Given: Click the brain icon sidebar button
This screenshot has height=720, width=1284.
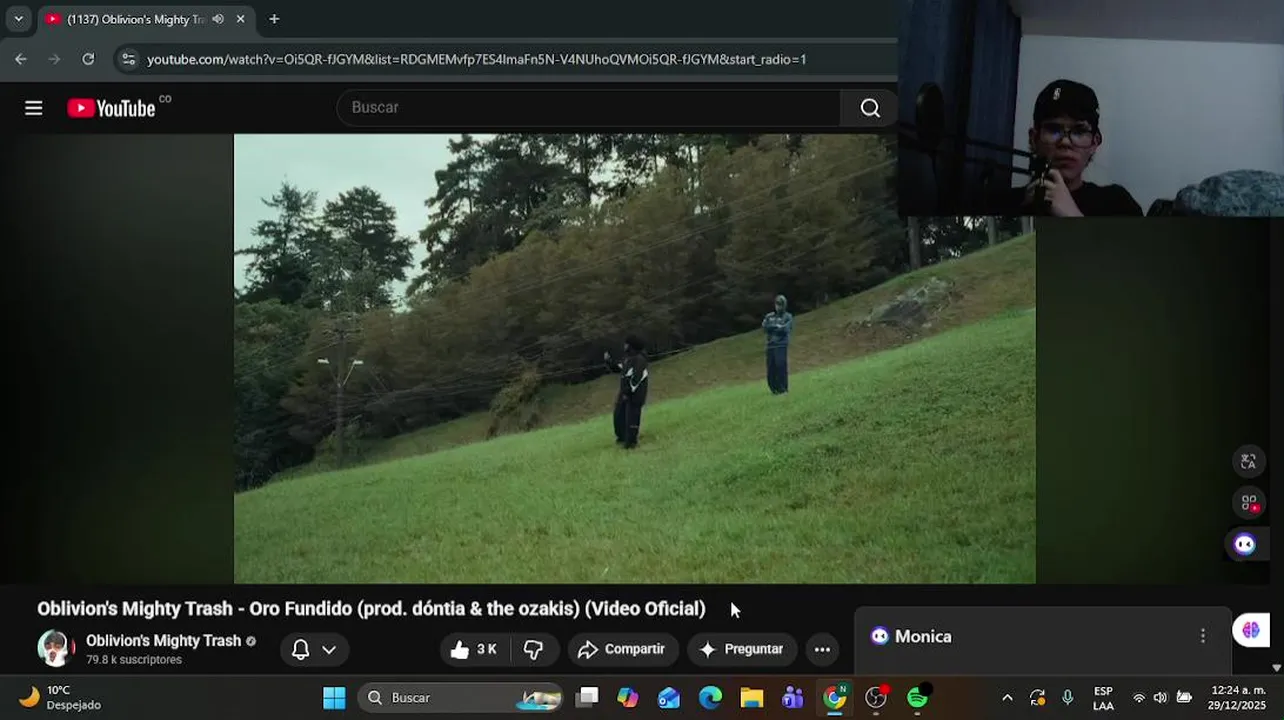Looking at the screenshot, I should tap(1251, 630).
